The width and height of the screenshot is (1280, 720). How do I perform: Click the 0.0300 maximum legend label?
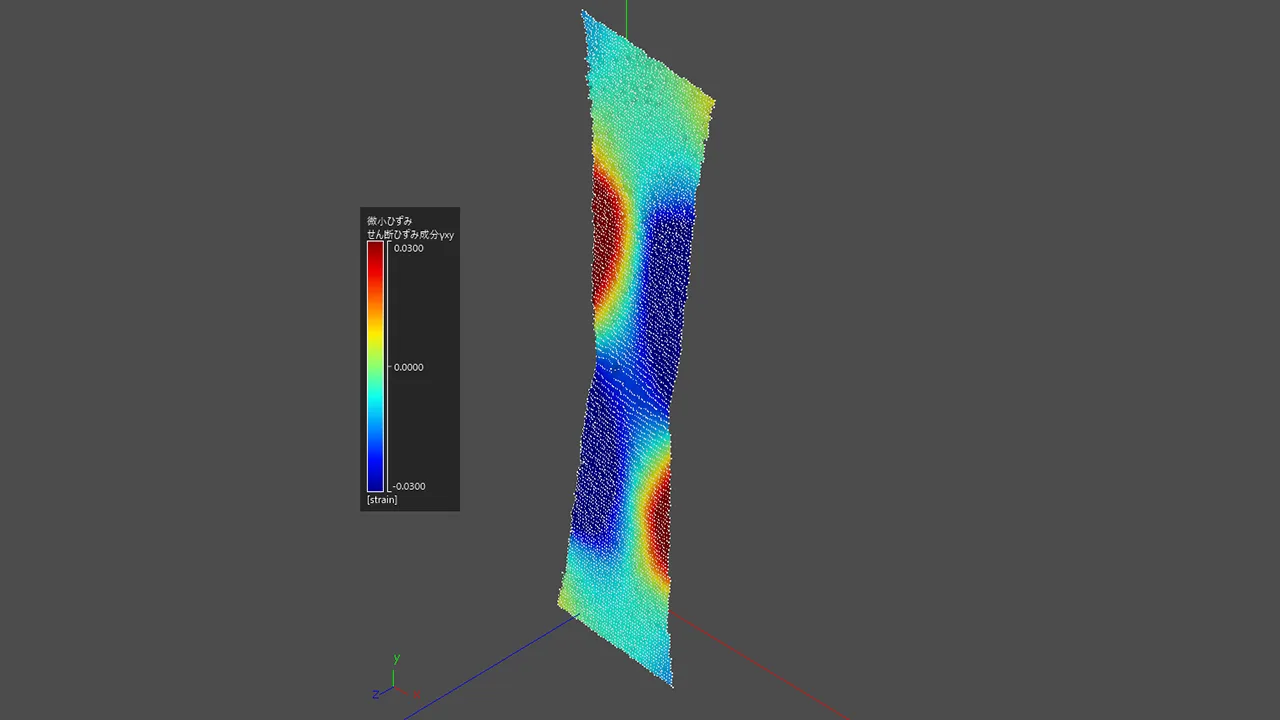coord(408,248)
